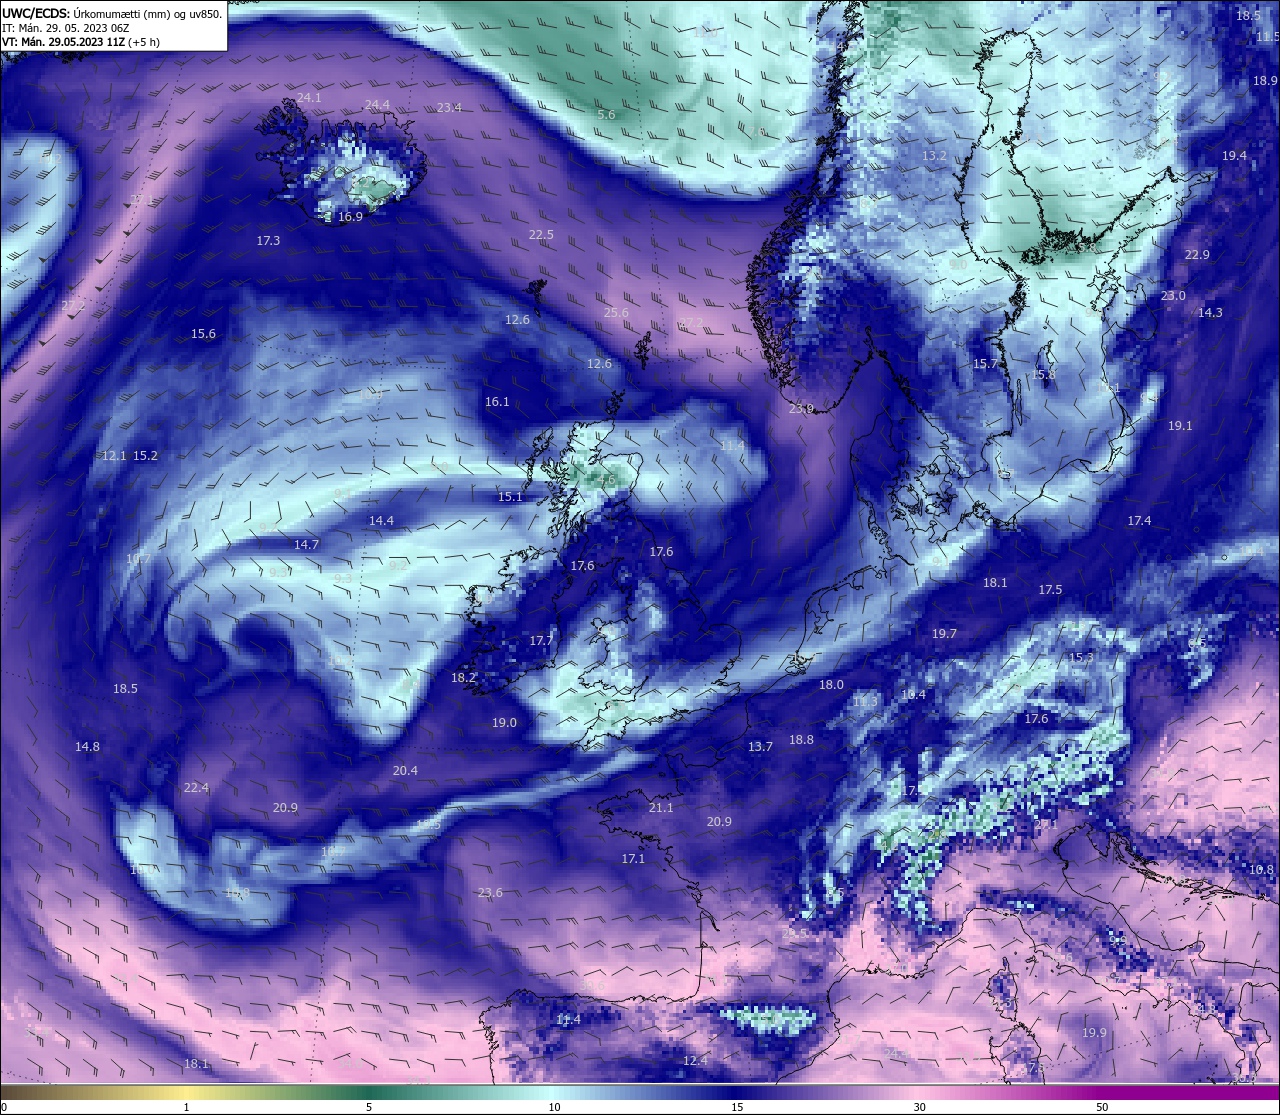This screenshot has height=1115, width=1280.
Task: Click the 20.4 map value
Action: (x=405, y=771)
